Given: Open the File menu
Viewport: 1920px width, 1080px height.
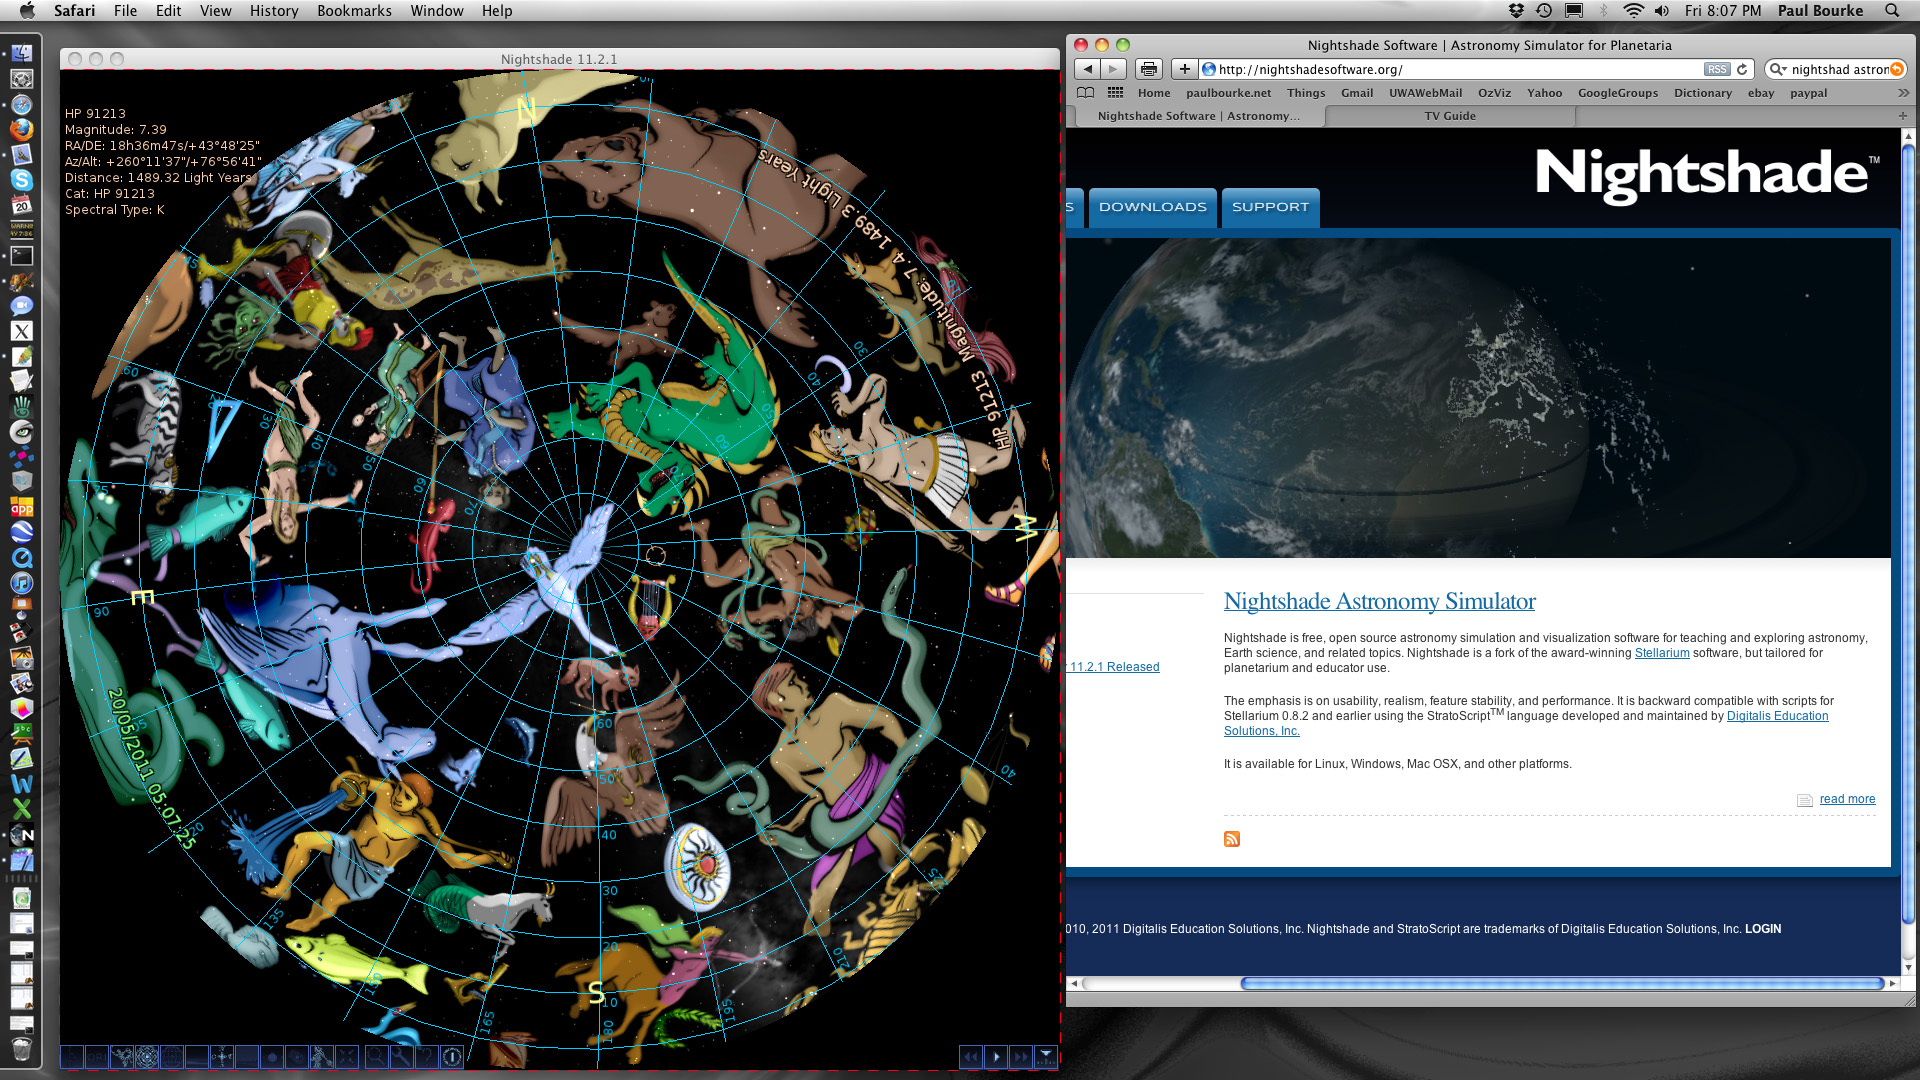Looking at the screenshot, I should tap(125, 11).
